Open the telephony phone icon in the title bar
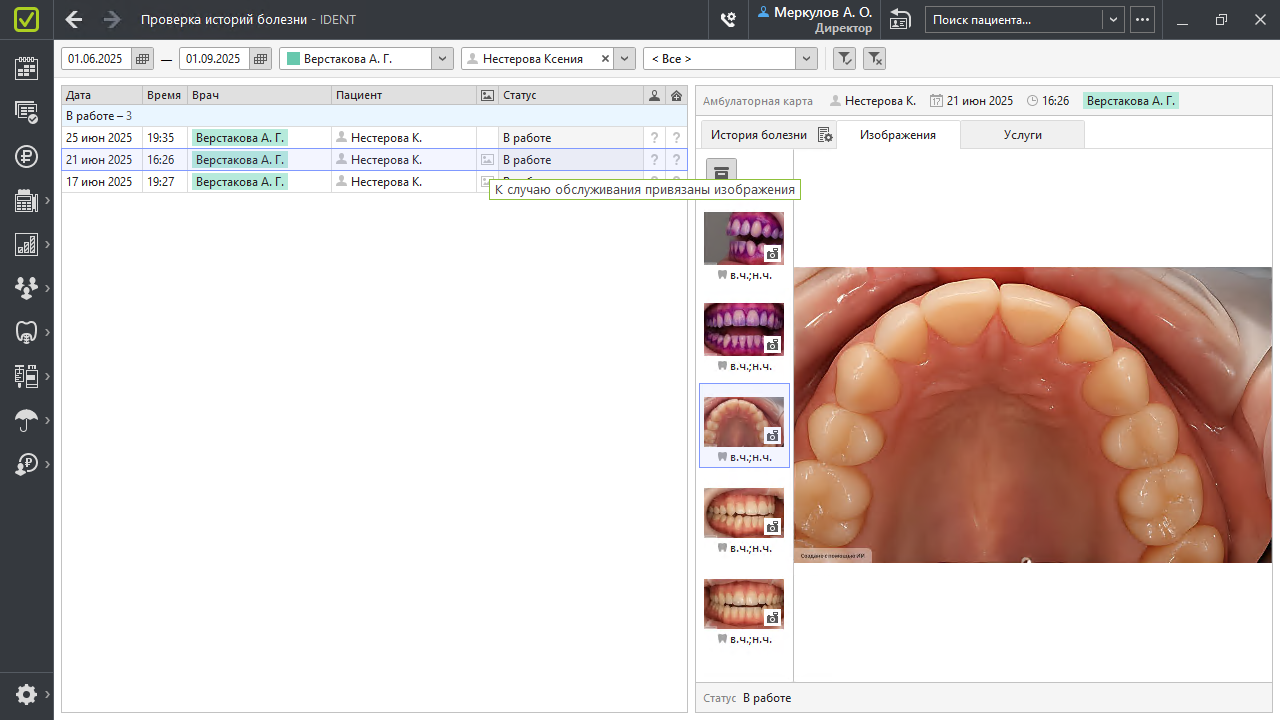 pos(728,20)
